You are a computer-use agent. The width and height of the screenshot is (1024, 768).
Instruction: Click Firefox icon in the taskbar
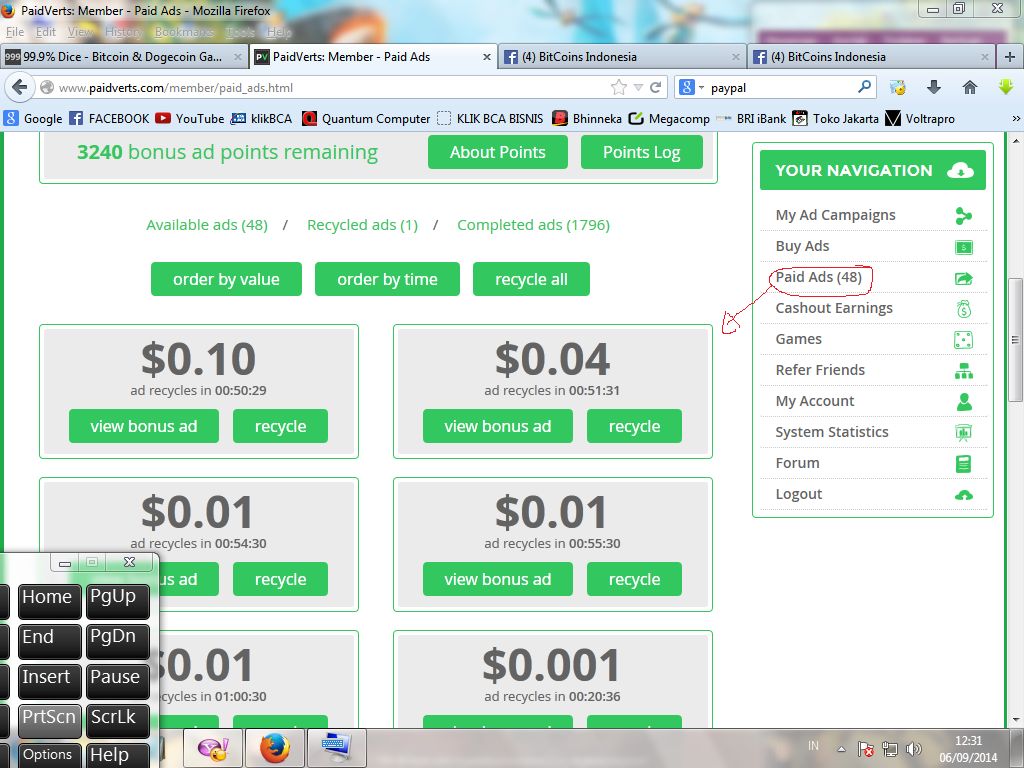[x=275, y=748]
